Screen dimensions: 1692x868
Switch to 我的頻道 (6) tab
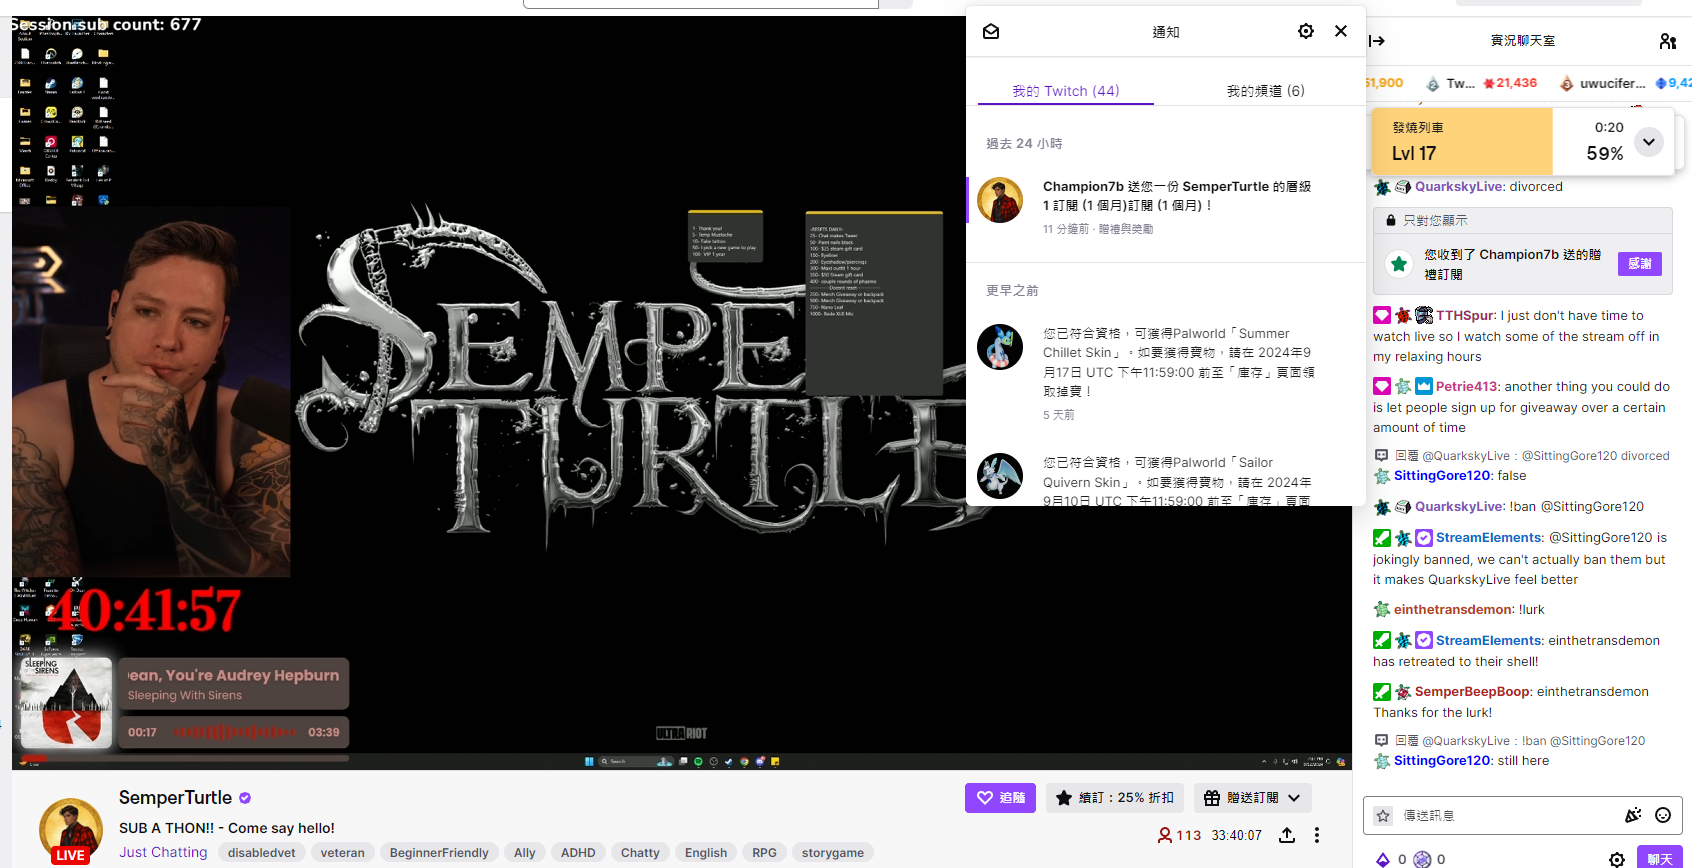pos(1265,91)
